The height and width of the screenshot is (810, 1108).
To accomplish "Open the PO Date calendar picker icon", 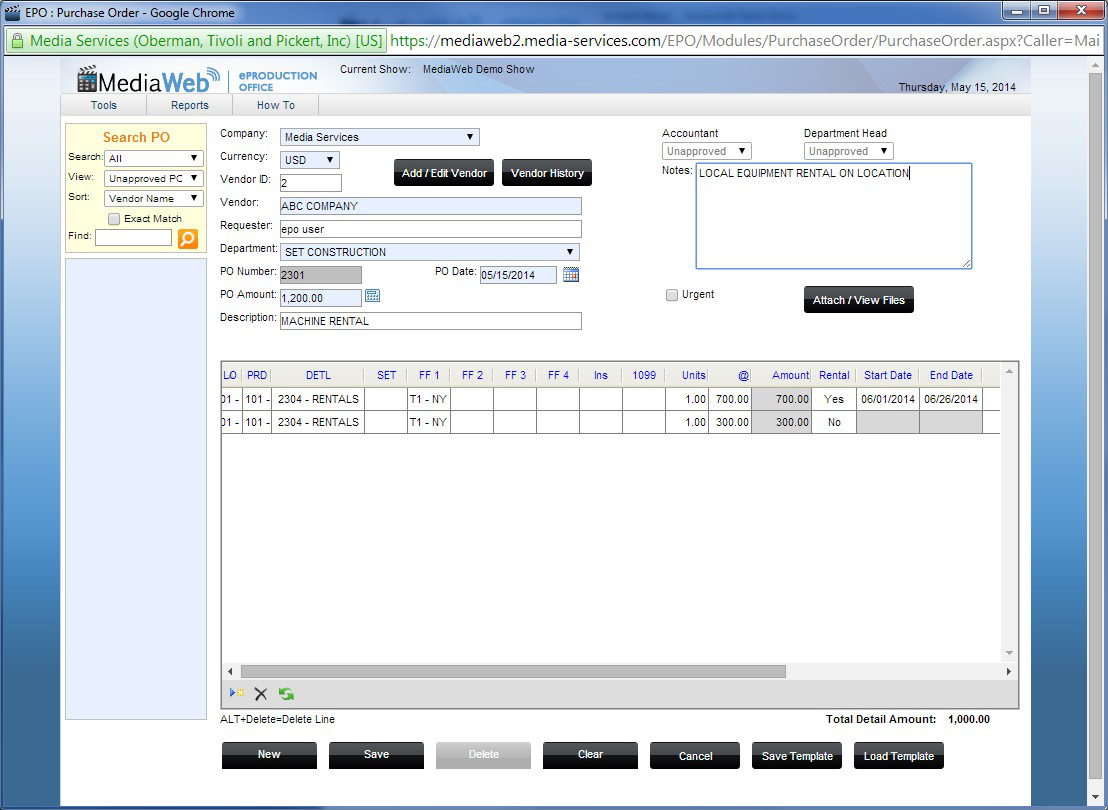I will tap(571, 275).
